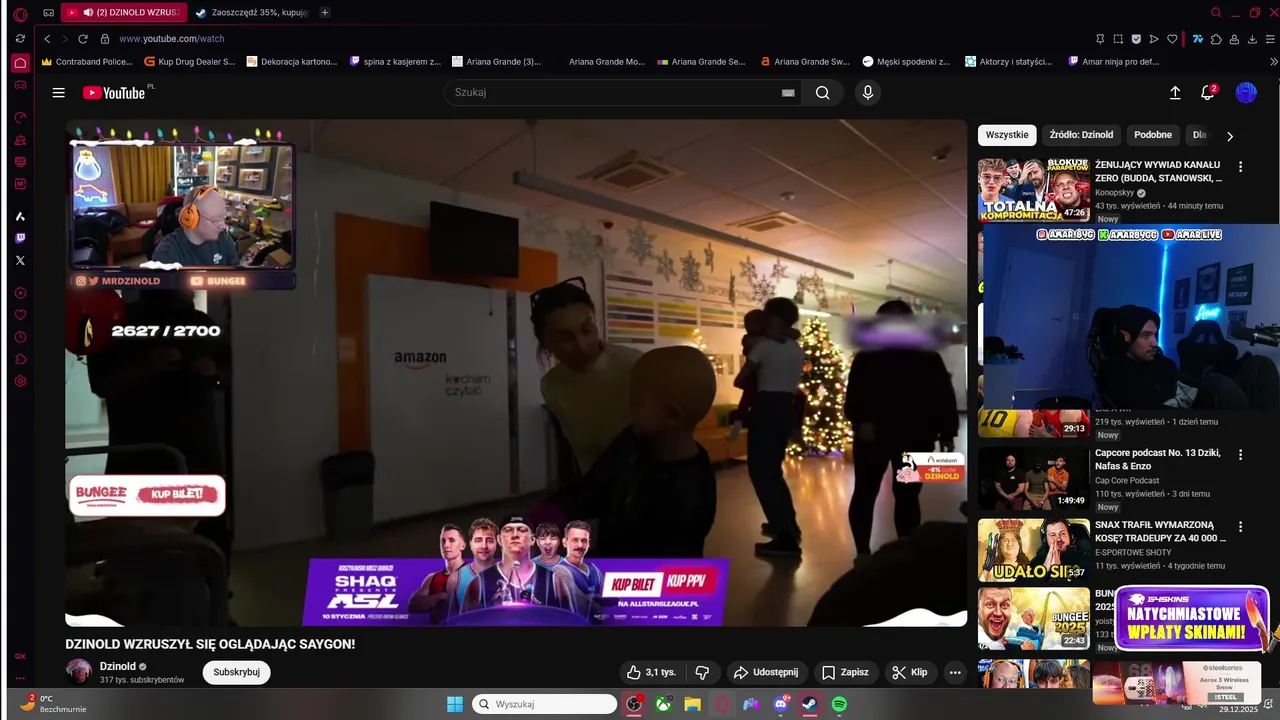The width and height of the screenshot is (1280, 720).
Task: Go back to previous page
Action: [x=47, y=38]
